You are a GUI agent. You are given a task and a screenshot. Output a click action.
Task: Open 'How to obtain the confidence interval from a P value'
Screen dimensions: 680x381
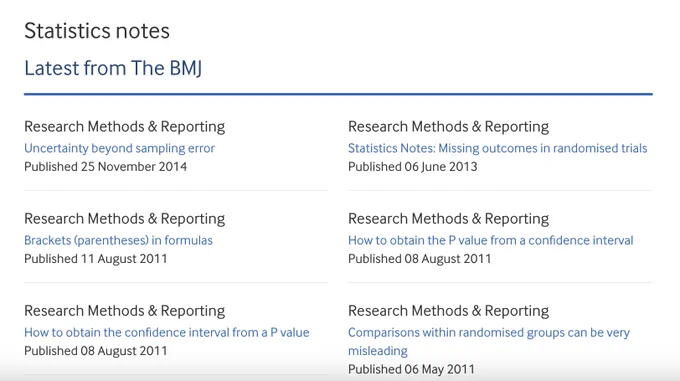[x=167, y=332]
